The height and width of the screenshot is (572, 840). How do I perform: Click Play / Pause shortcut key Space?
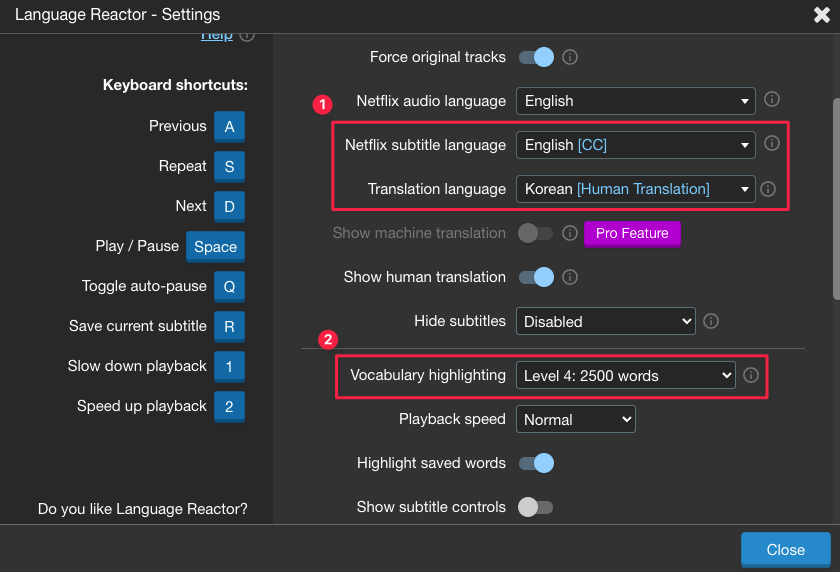(x=215, y=246)
